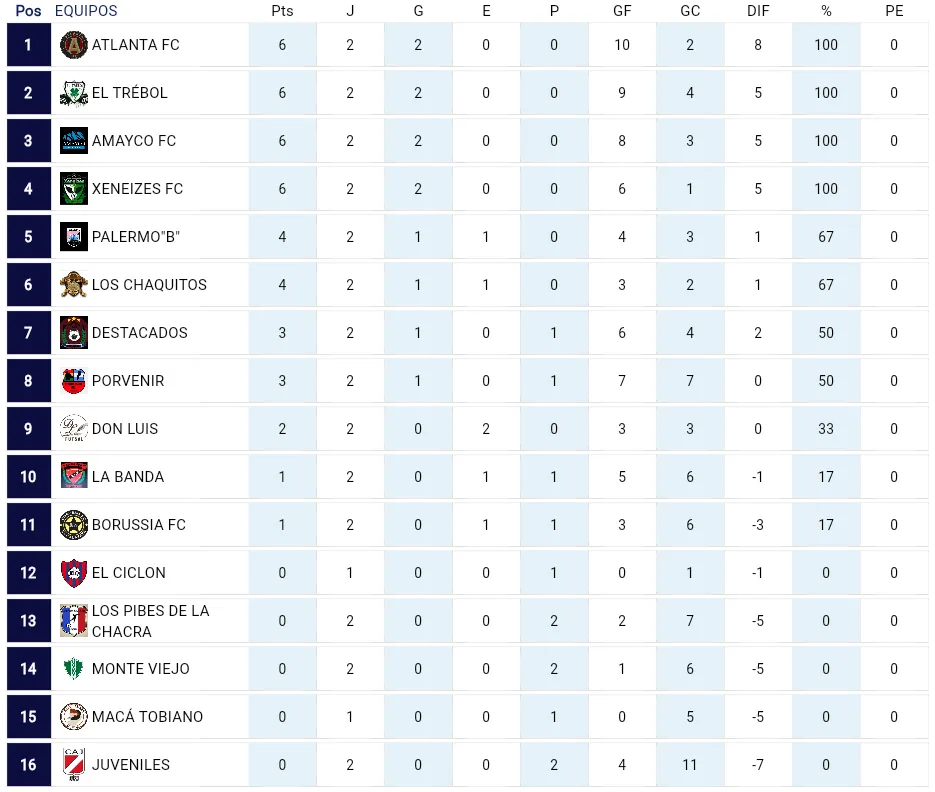This screenshot has width=935, height=792.
Task: Click the MACÁ TOBIANO team name
Action: 147,717
